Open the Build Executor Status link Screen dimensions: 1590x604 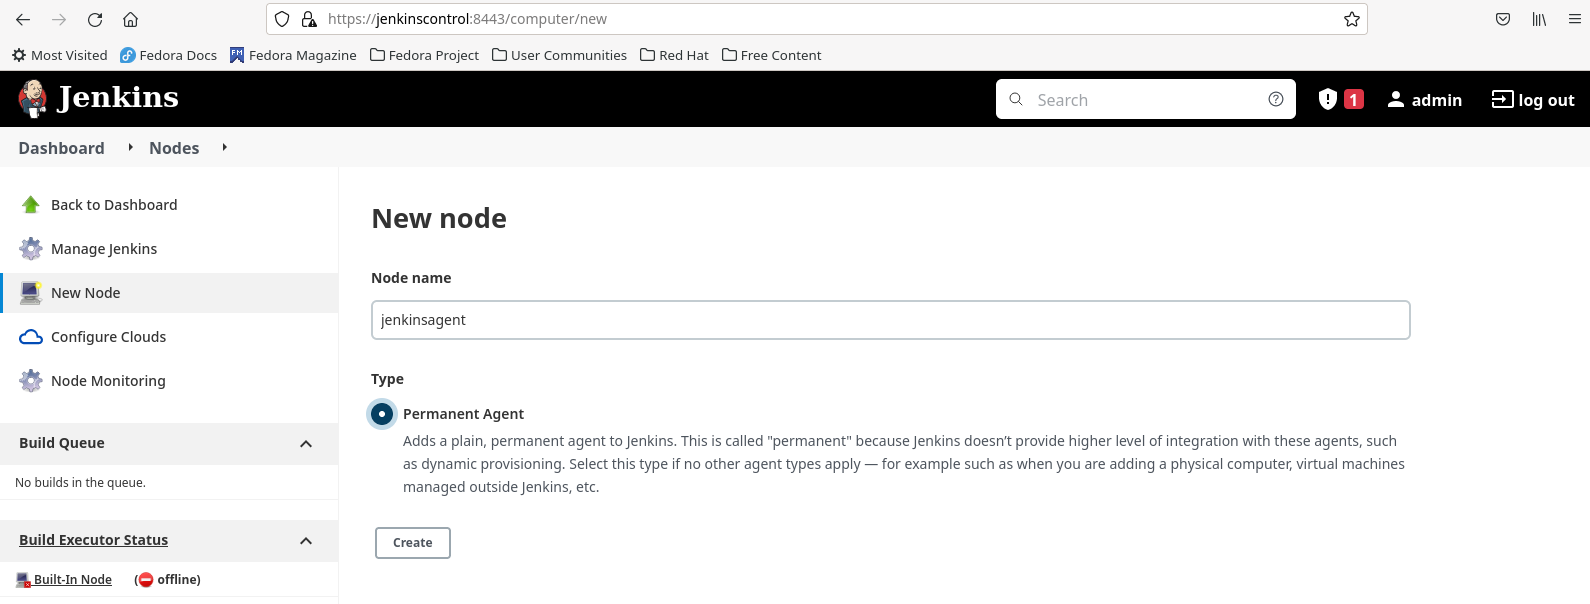pyautogui.click(x=93, y=540)
